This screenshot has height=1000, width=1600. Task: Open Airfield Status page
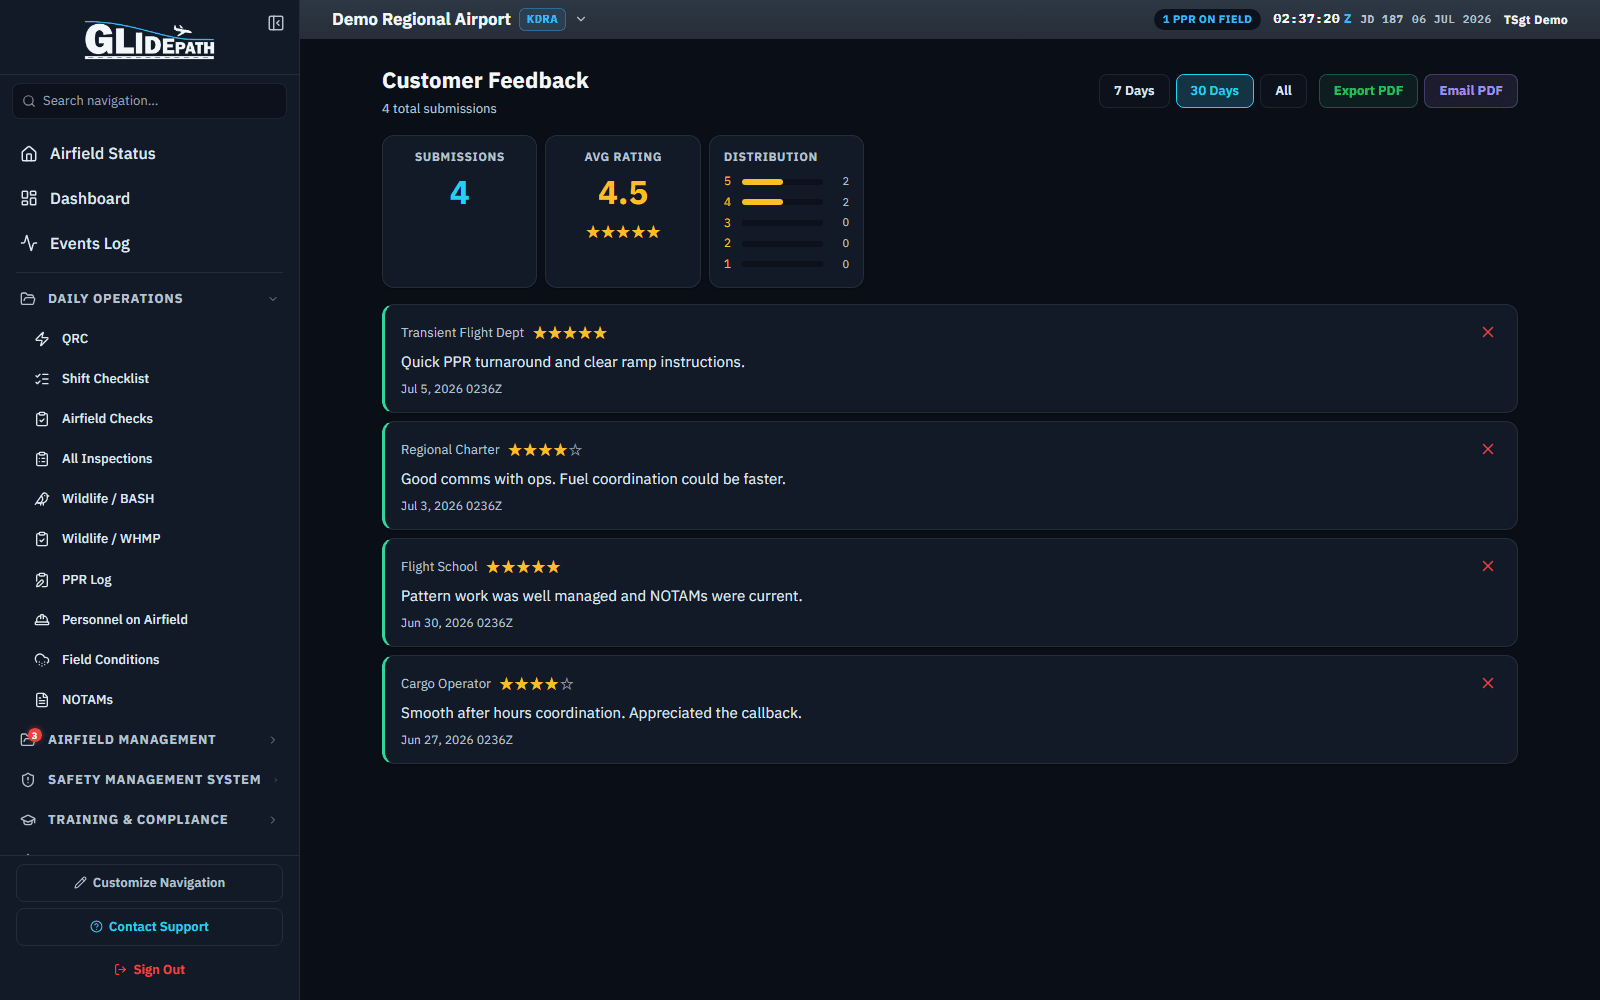(149, 153)
